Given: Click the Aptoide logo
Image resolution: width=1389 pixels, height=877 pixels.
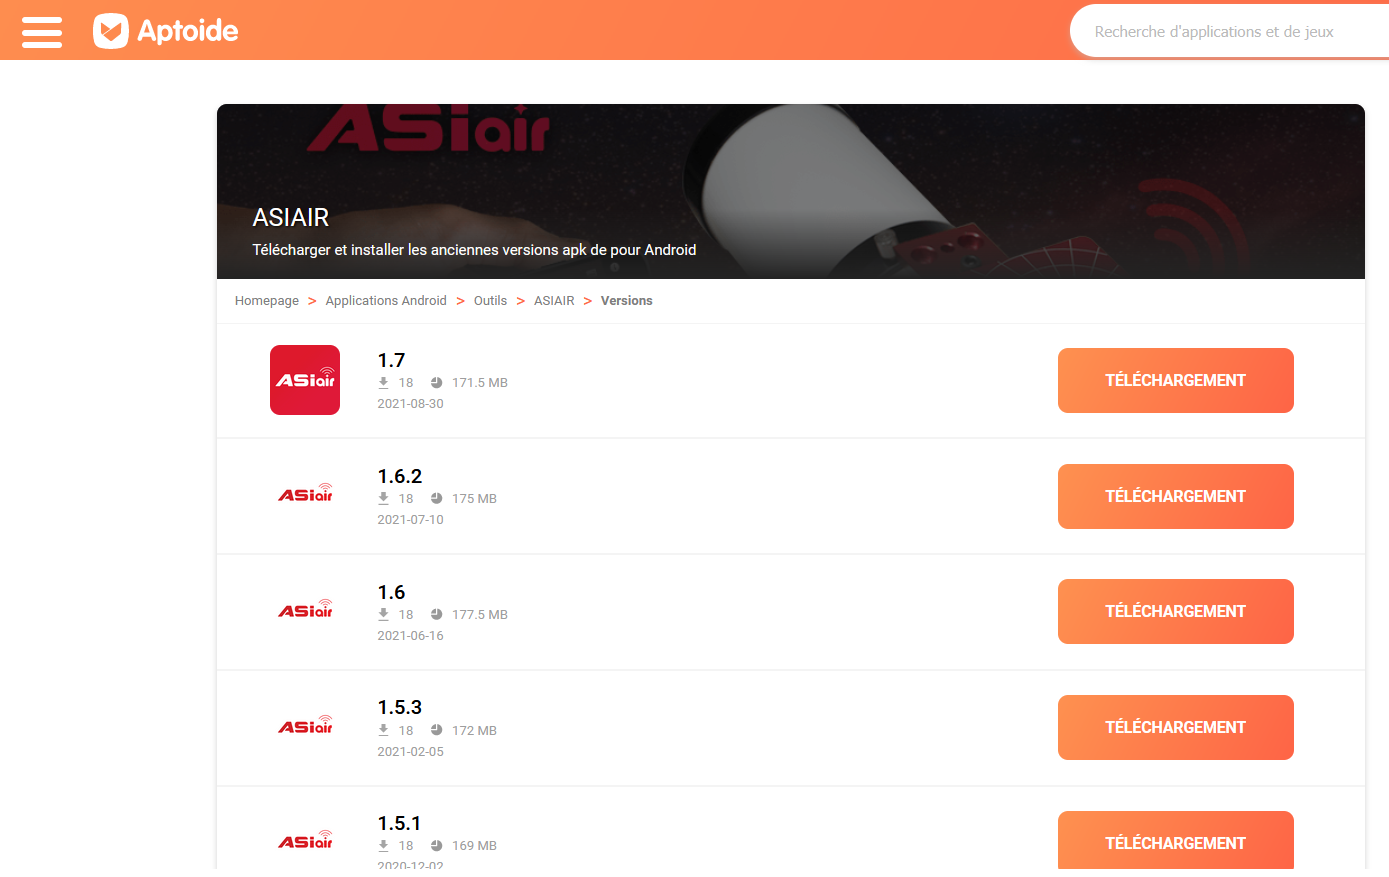Looking at the screenshot, I should pos(166,31).
